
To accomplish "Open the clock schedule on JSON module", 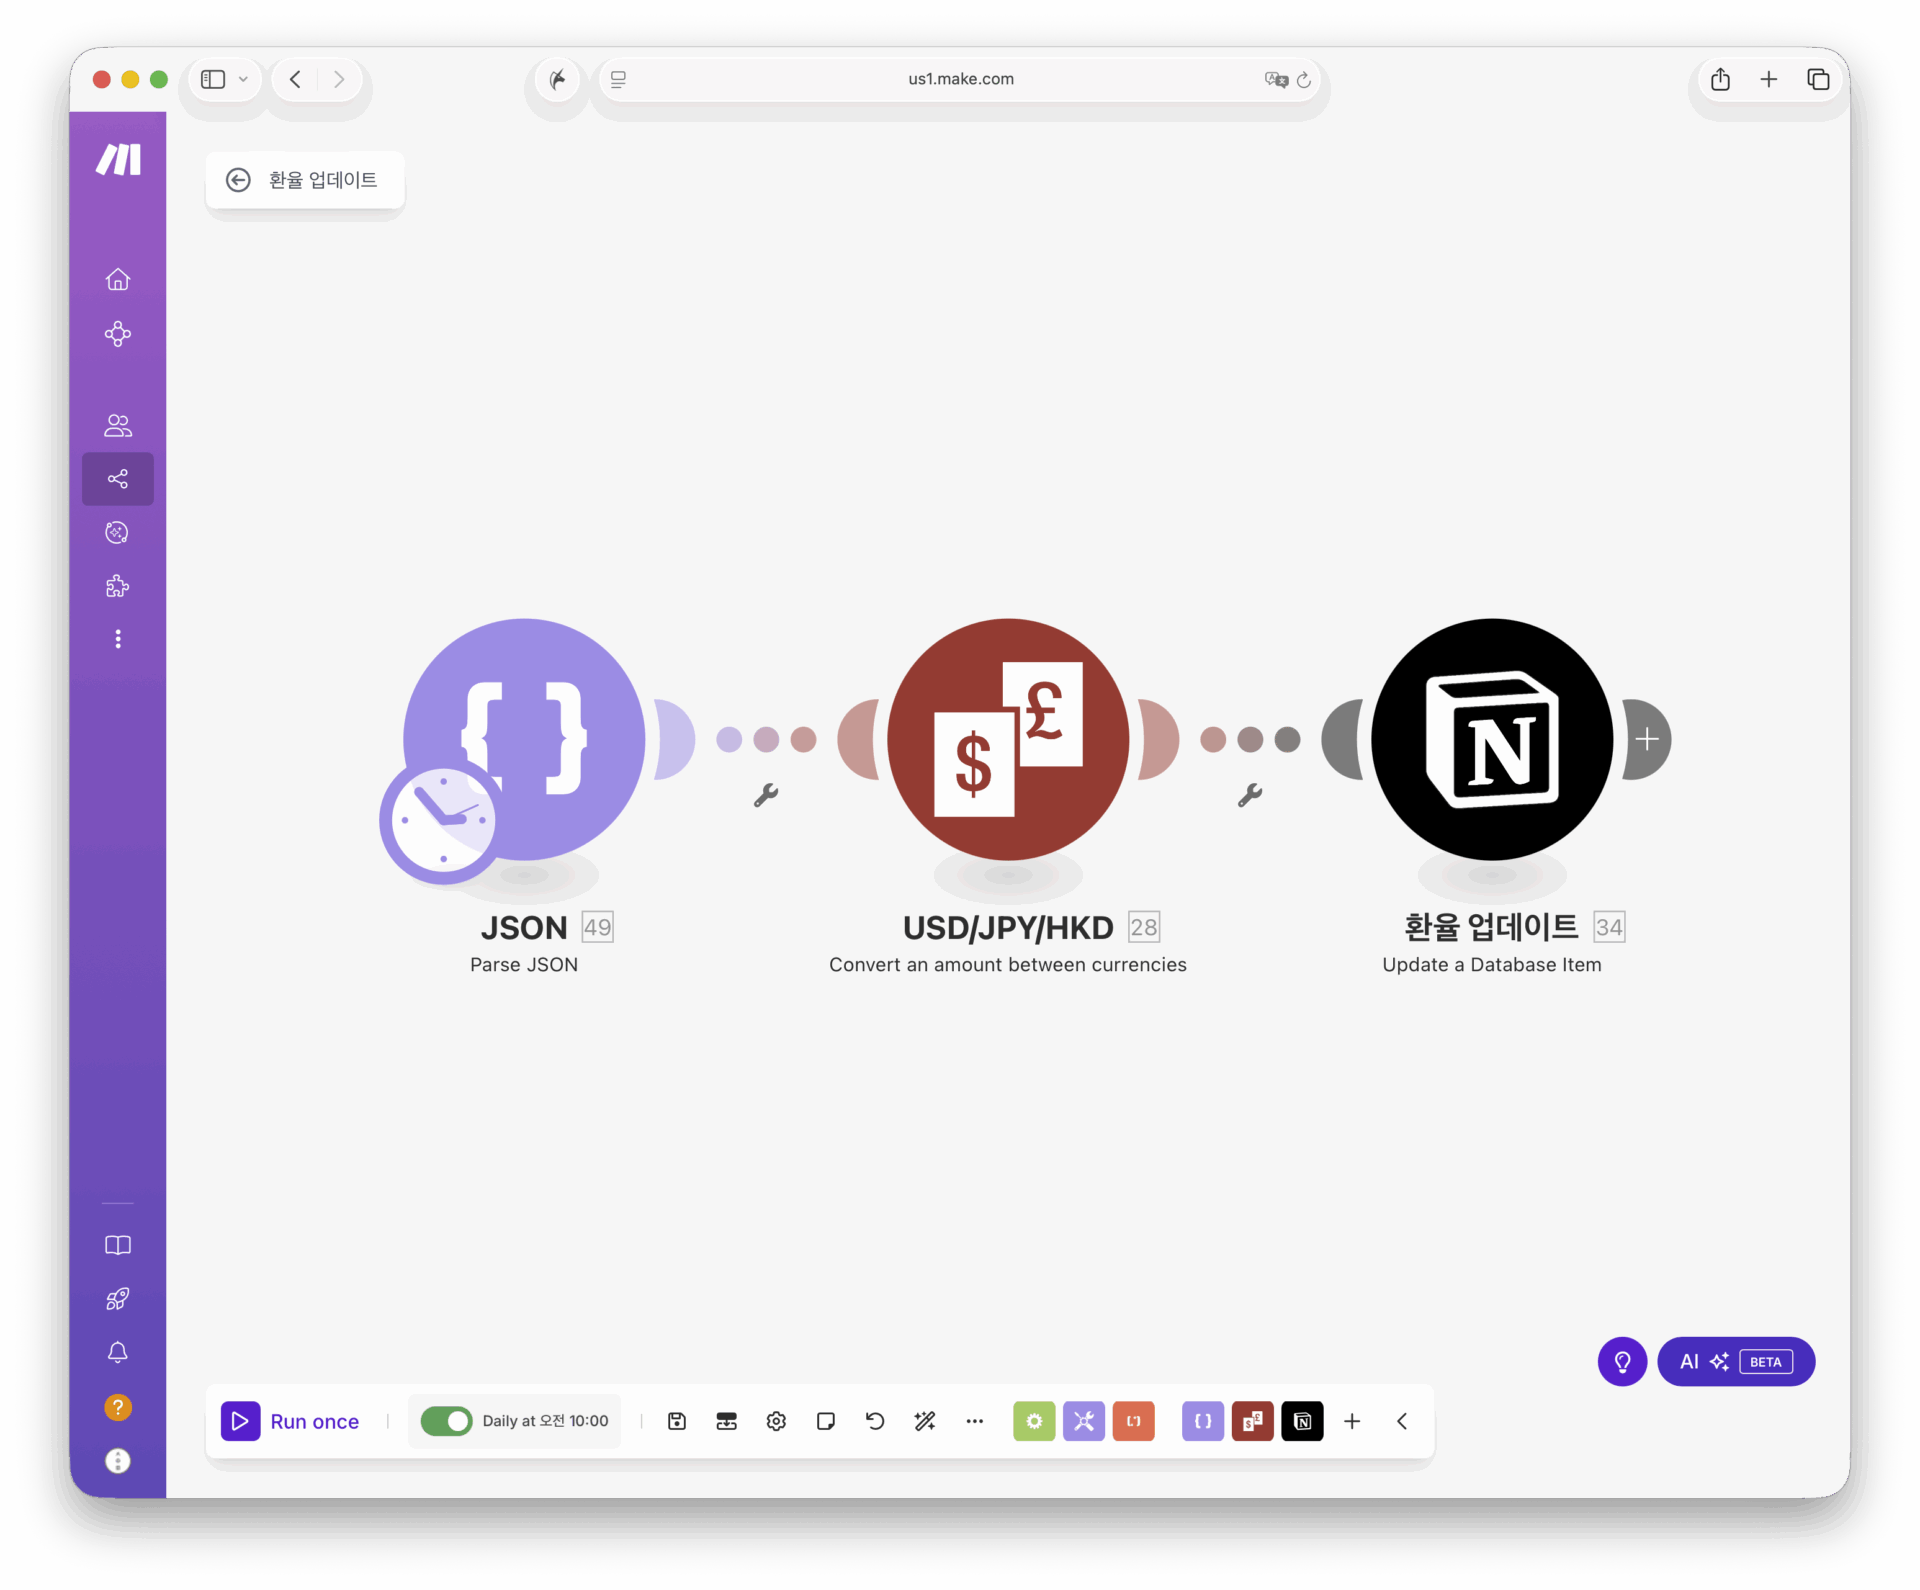I will 442,821.
